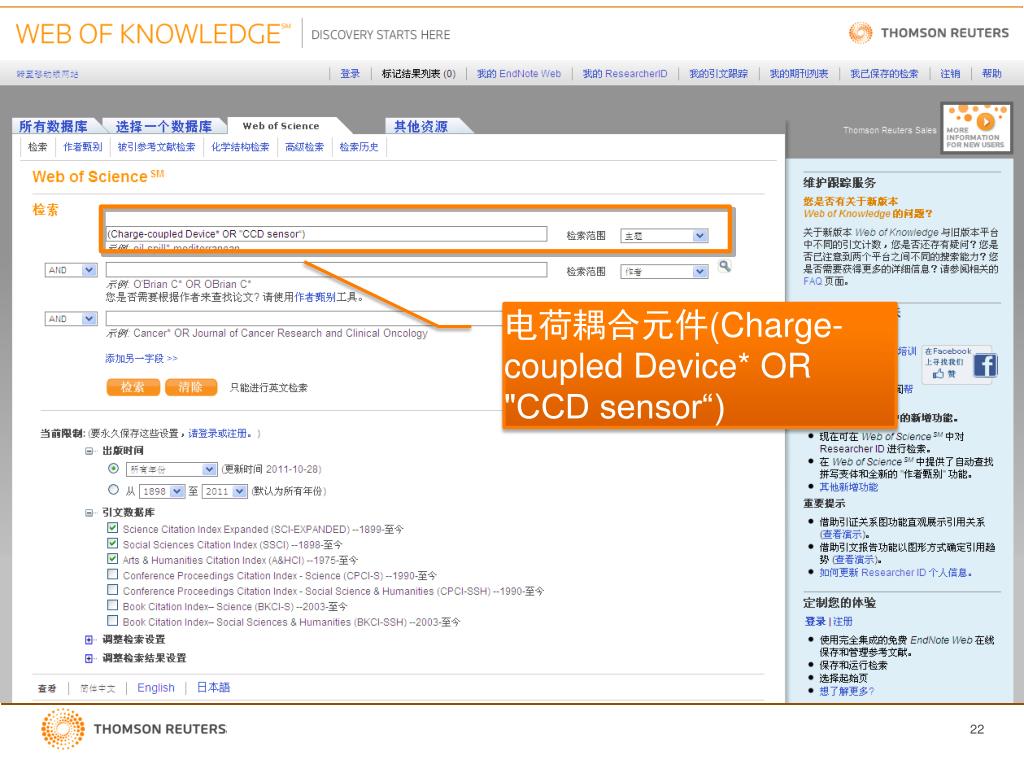Click the magnifier icon beside author field
The height and width of the screenshot is (768, 1024).
coord(724,266)
